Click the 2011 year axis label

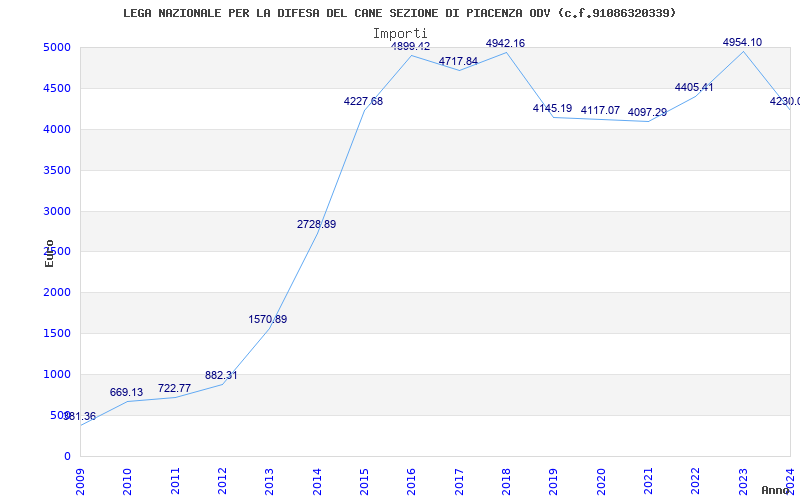(x=176, y=482)
